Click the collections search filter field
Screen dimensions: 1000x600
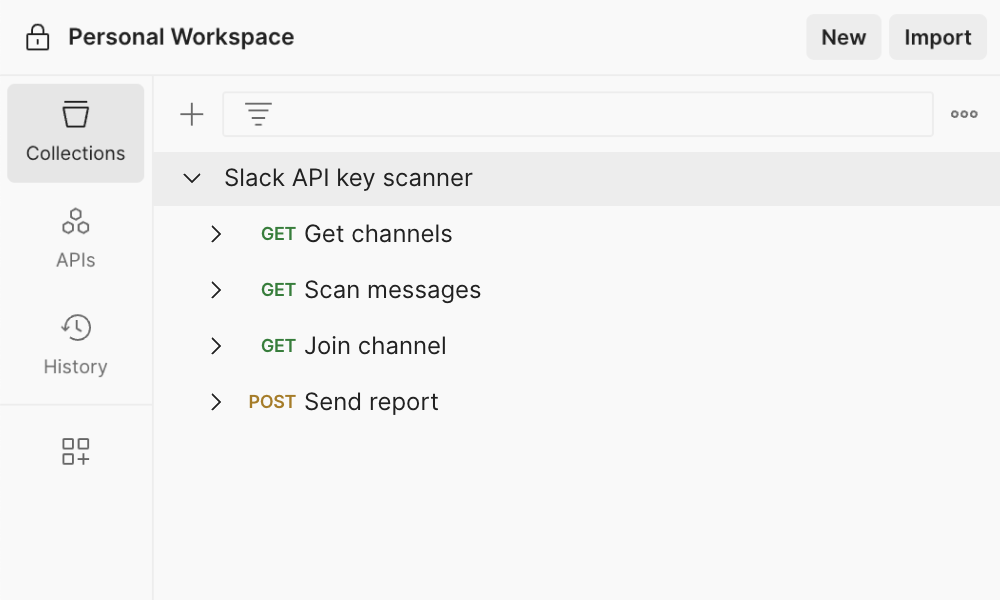click(x=600, y=115)
